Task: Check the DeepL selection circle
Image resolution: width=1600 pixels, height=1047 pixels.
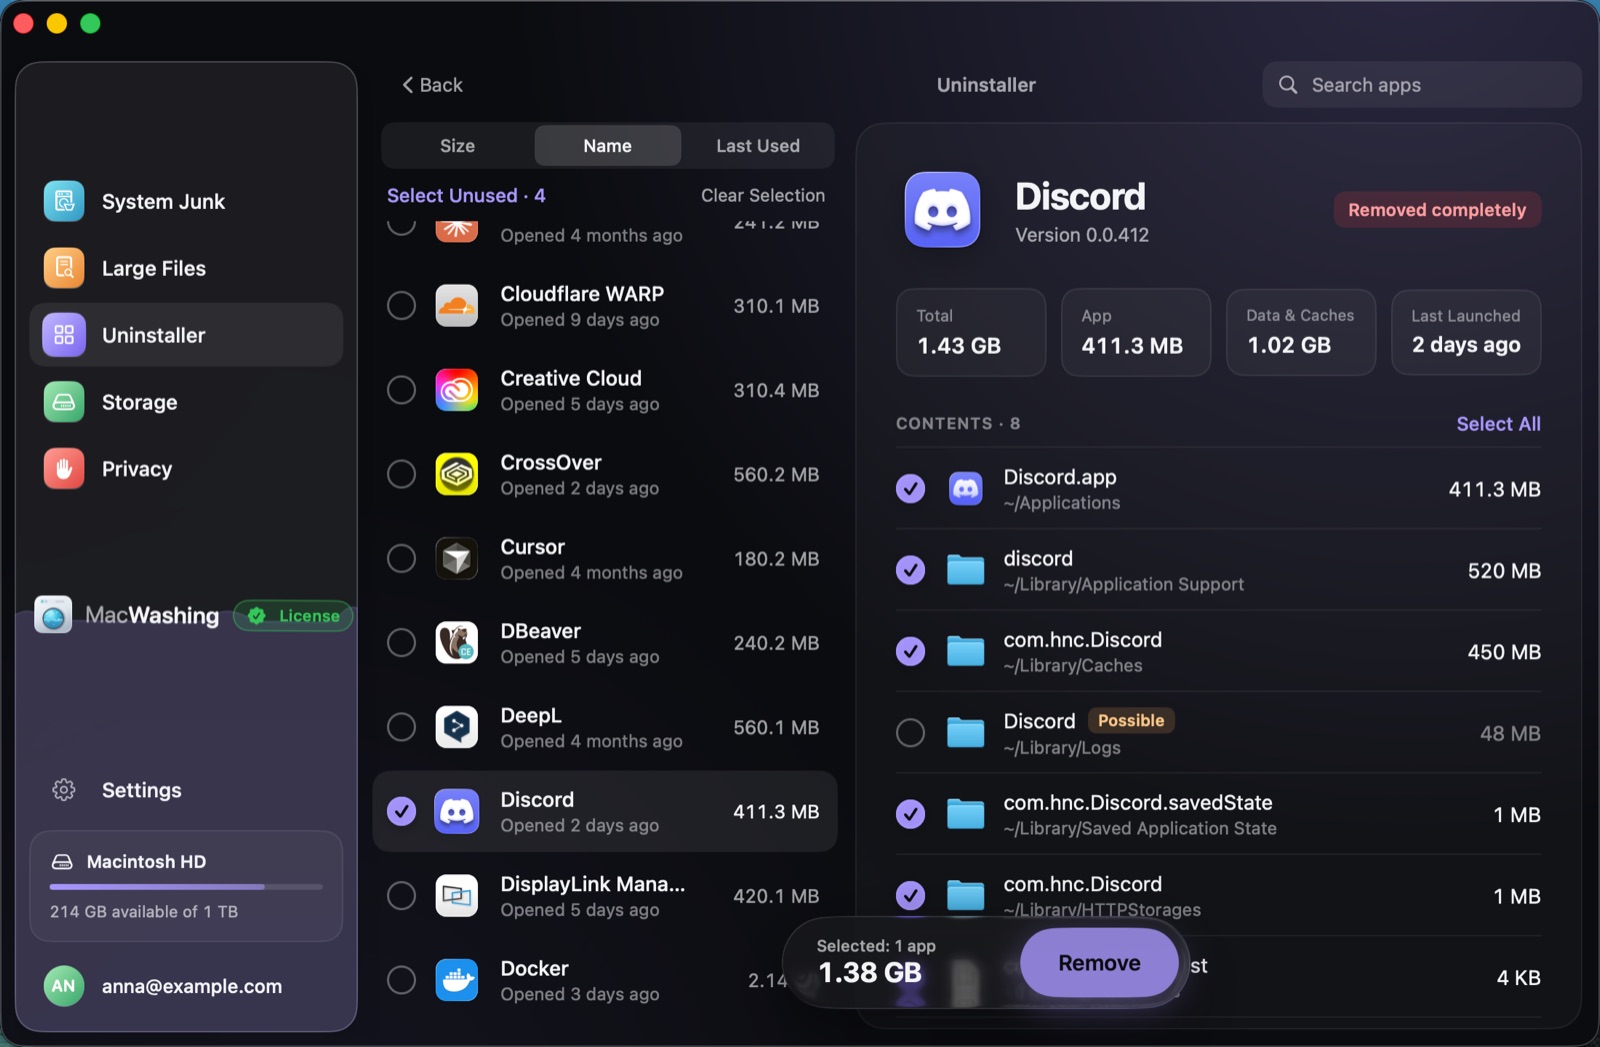Action: [401, 727]
